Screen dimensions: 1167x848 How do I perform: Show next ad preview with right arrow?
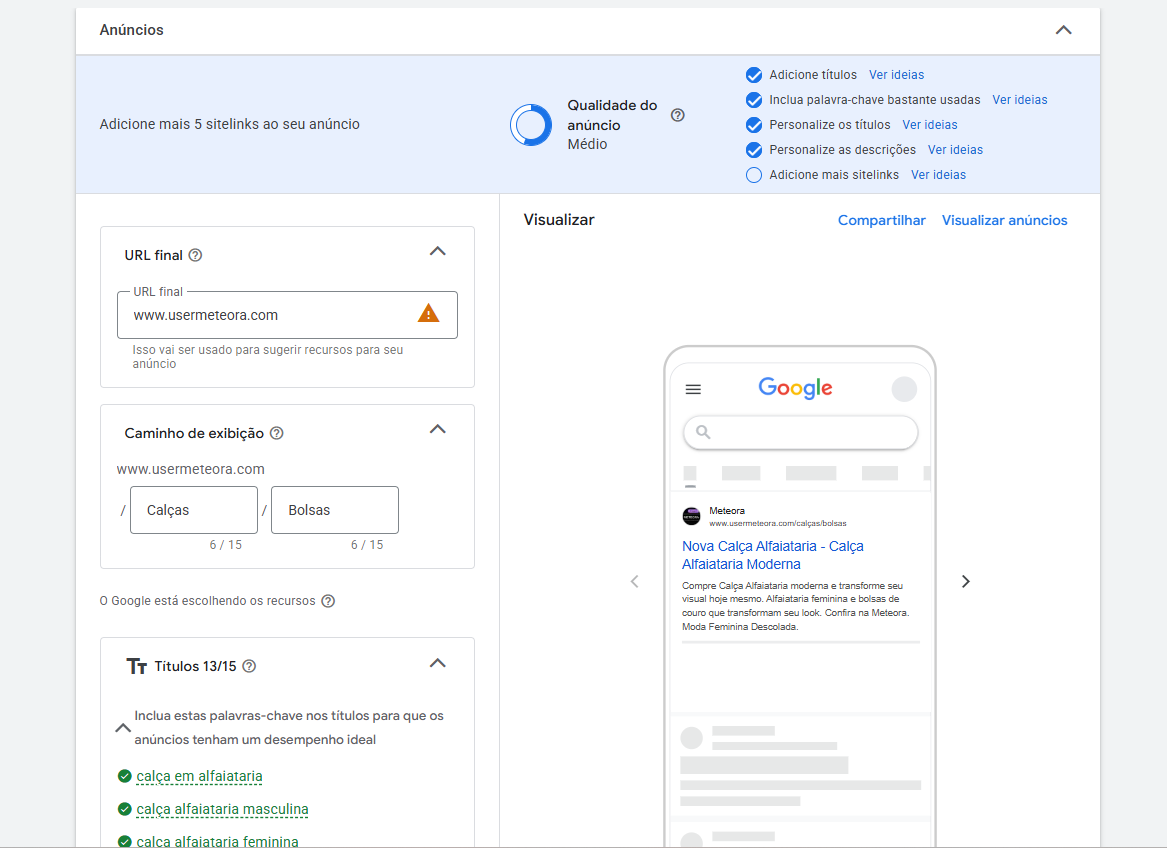tap(965, 581)
